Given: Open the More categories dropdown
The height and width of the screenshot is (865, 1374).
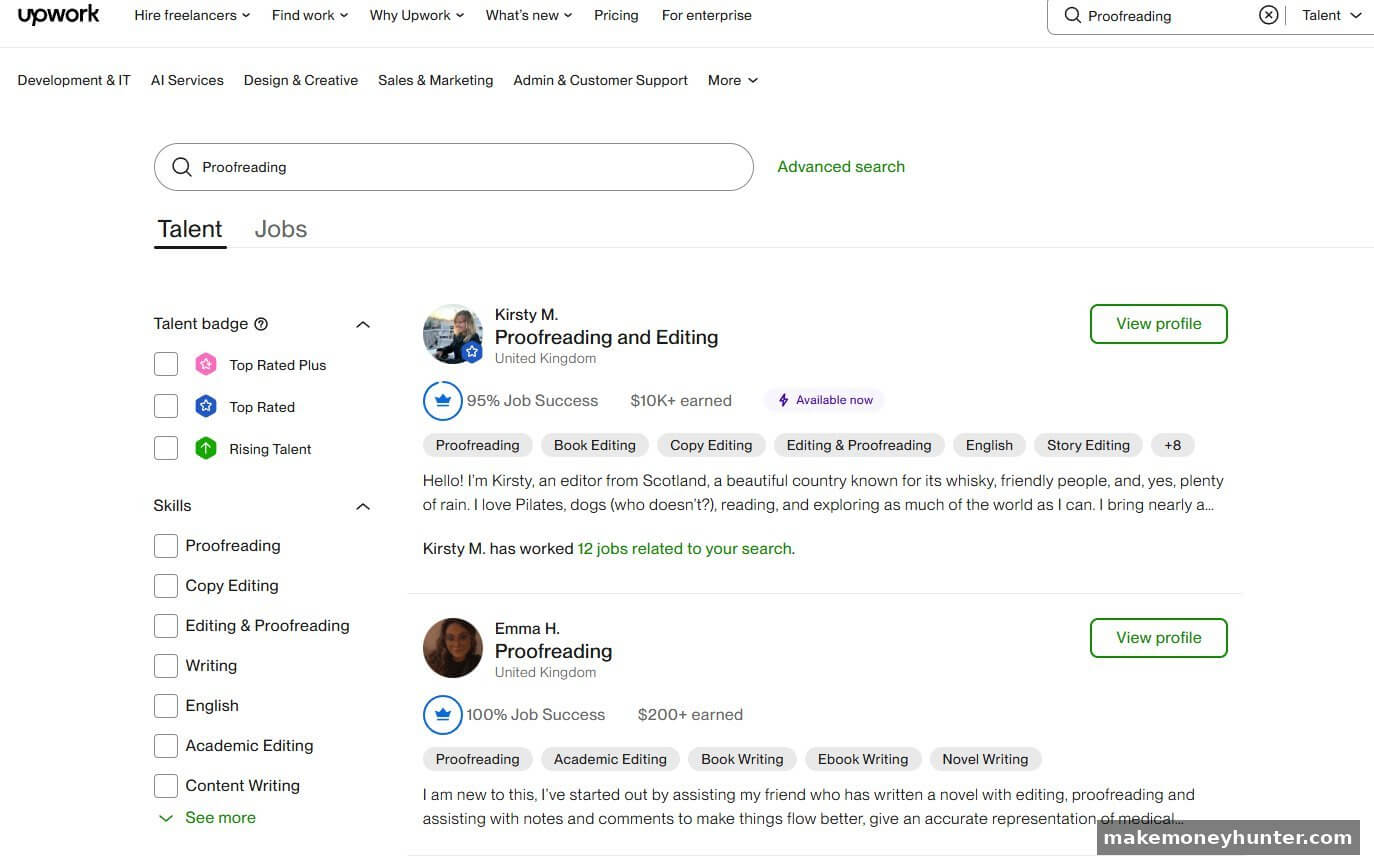Looking at the screenshot, I should pos(733,80).
